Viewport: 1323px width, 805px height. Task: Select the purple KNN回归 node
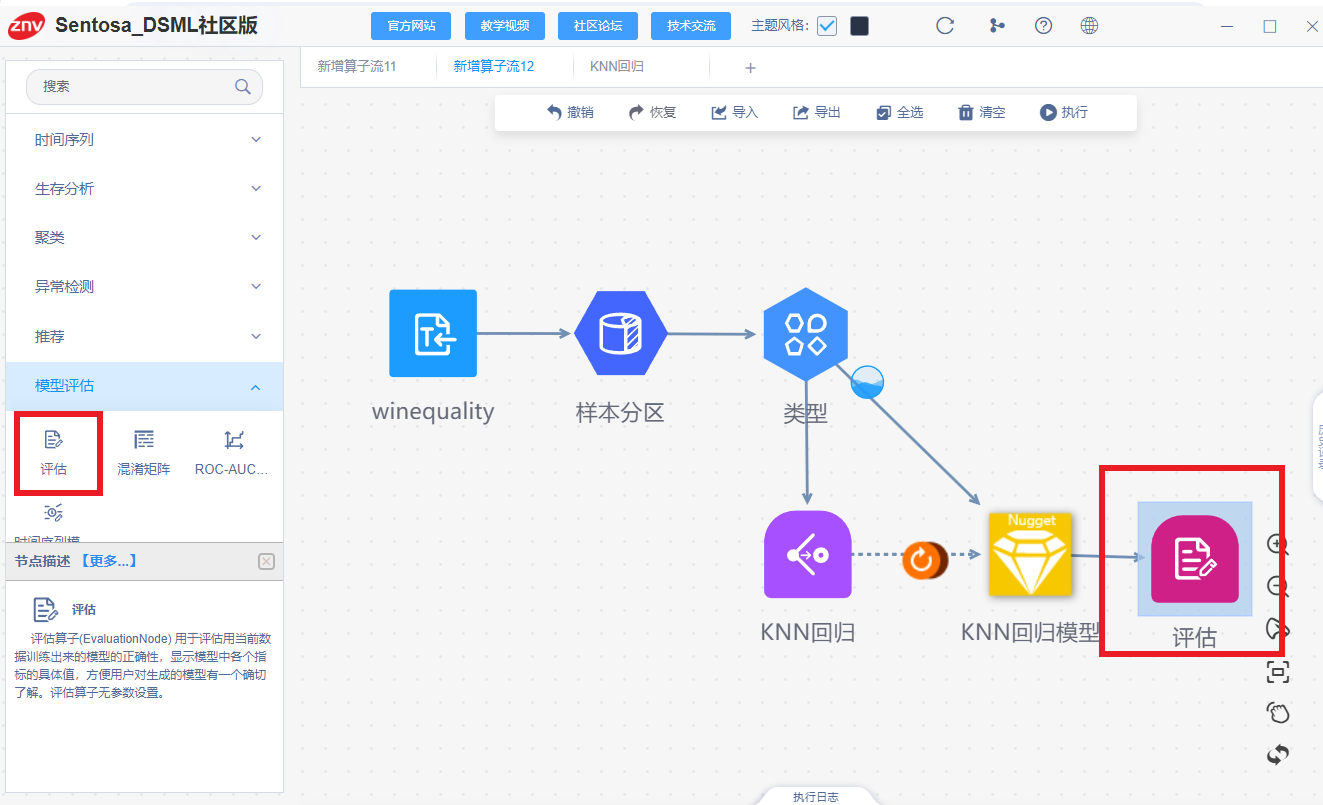pyautogui.click(x=808, y=555)
